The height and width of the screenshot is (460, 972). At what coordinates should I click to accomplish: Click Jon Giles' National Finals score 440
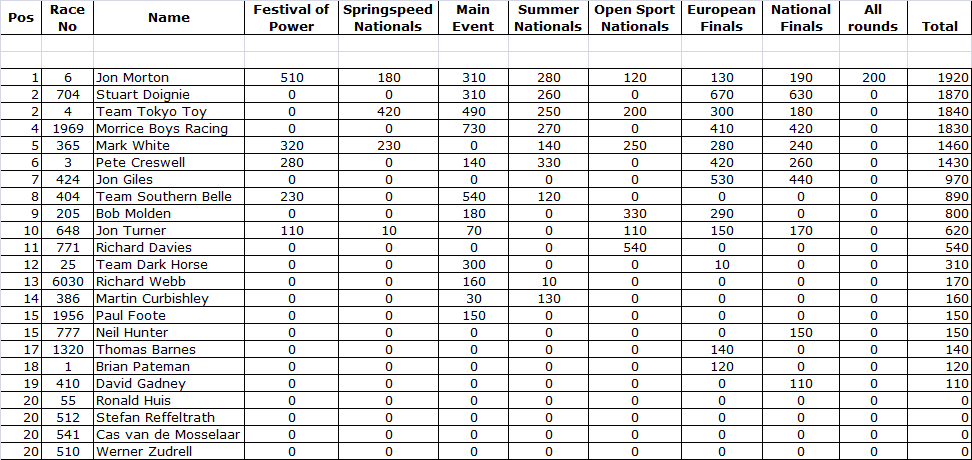pyautogui.click(x=801, y=179)
